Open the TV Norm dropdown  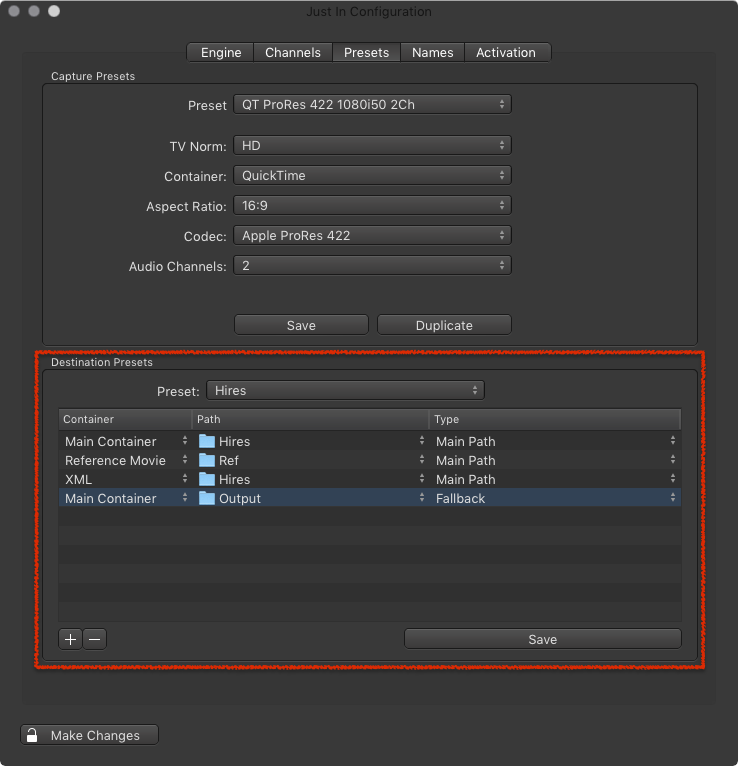click(x=372, y=146)
